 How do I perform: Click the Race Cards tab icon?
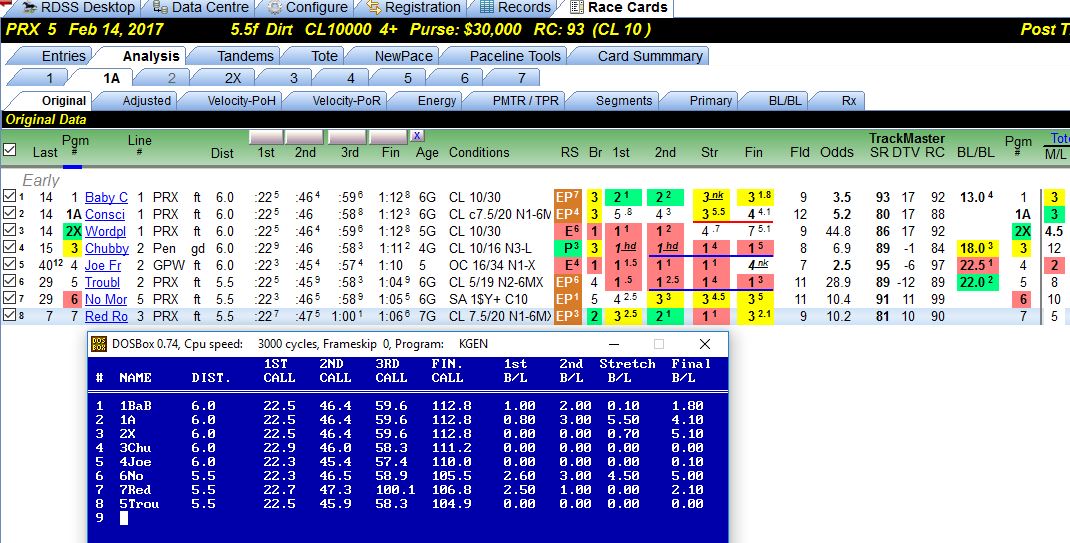(577, 8)
